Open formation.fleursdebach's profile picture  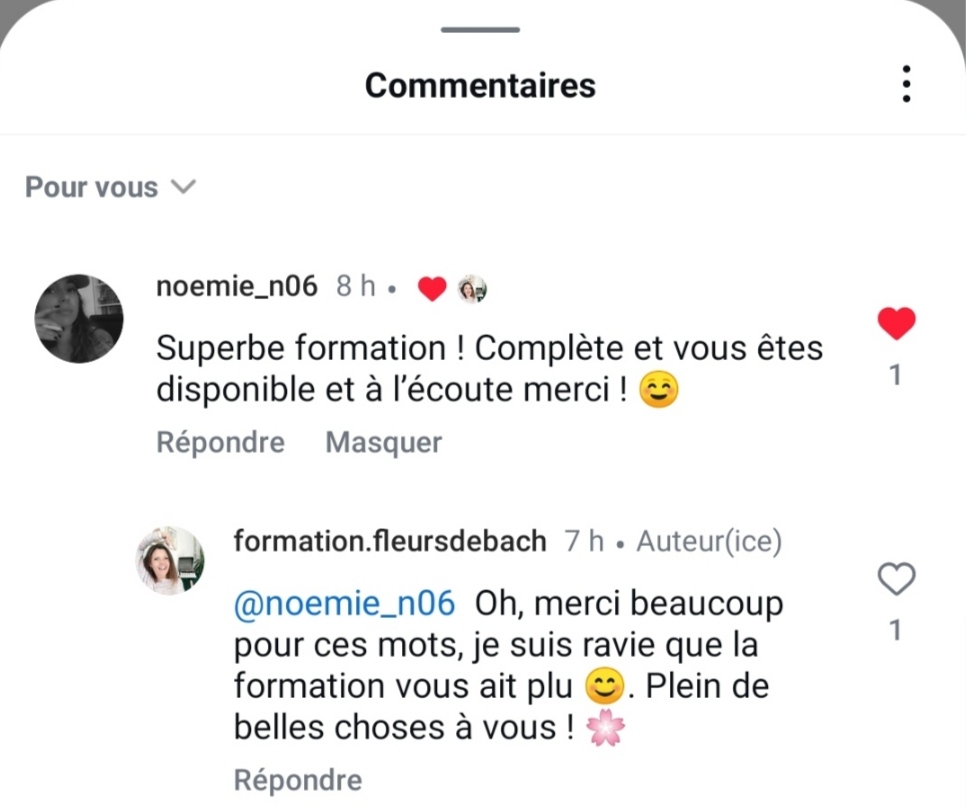pos(170,560)
